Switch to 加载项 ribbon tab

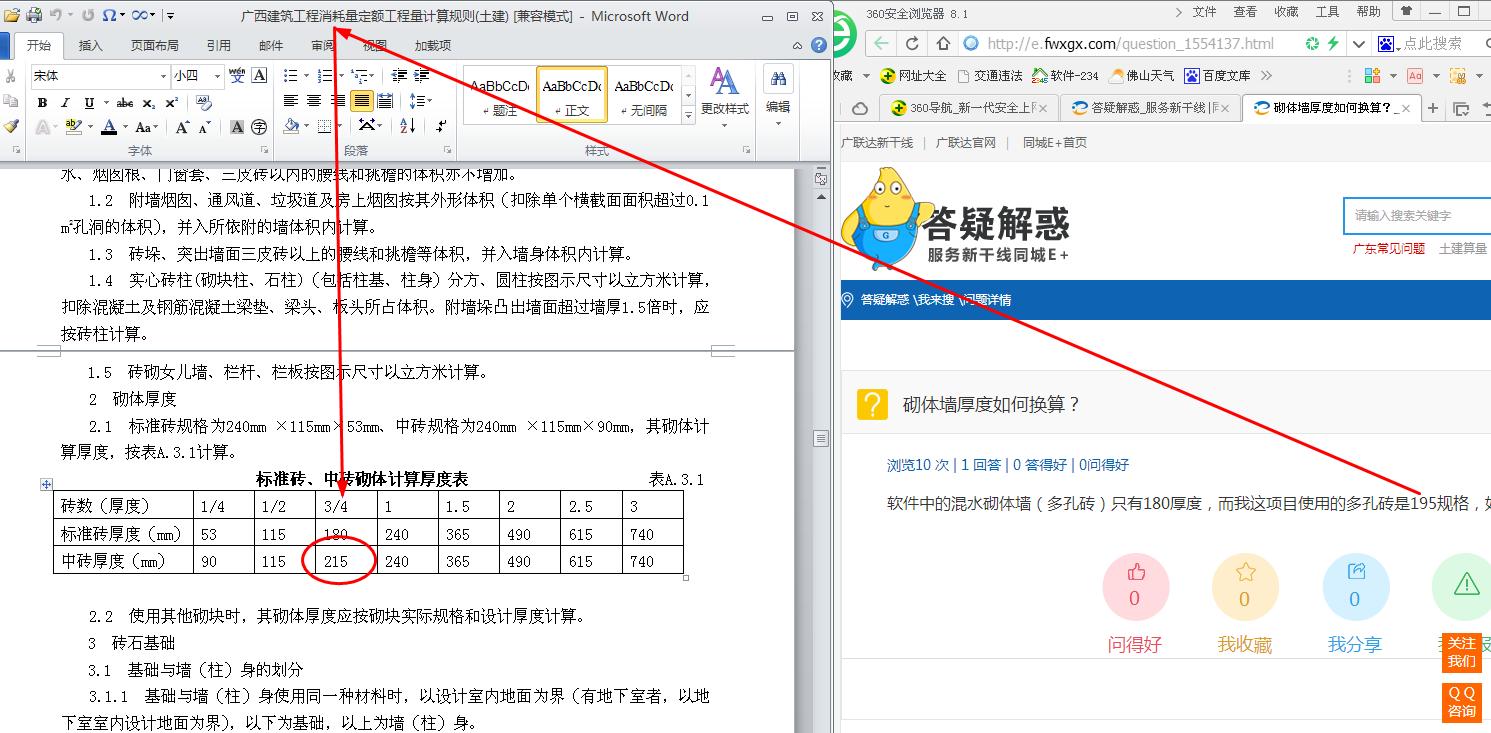(x=432, y=45)
